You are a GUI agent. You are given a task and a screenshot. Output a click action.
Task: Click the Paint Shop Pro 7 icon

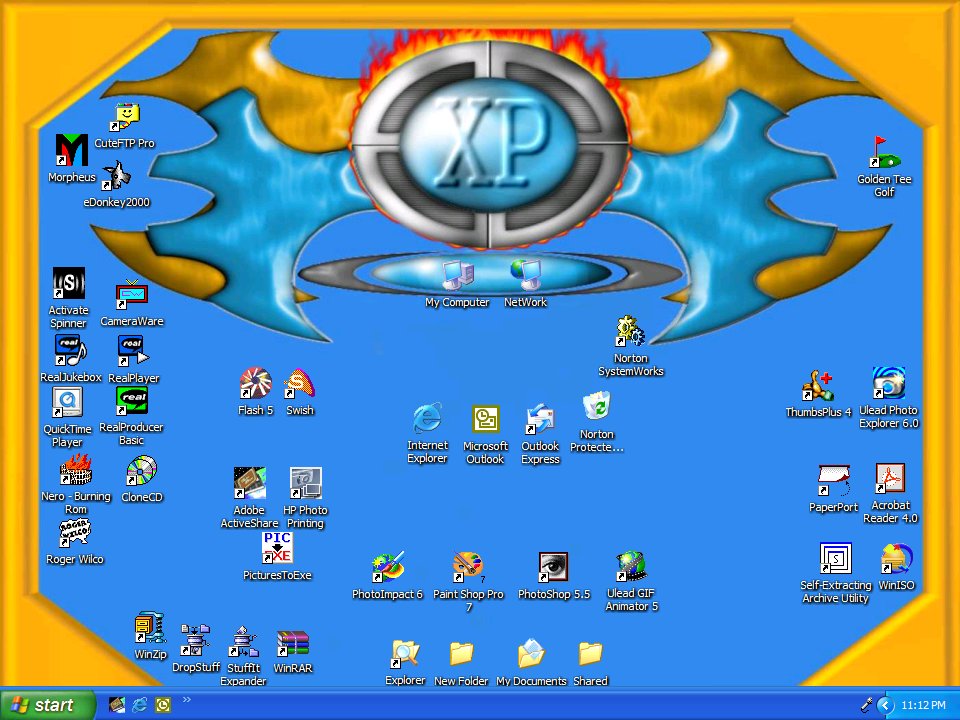[x=468, y=568]
